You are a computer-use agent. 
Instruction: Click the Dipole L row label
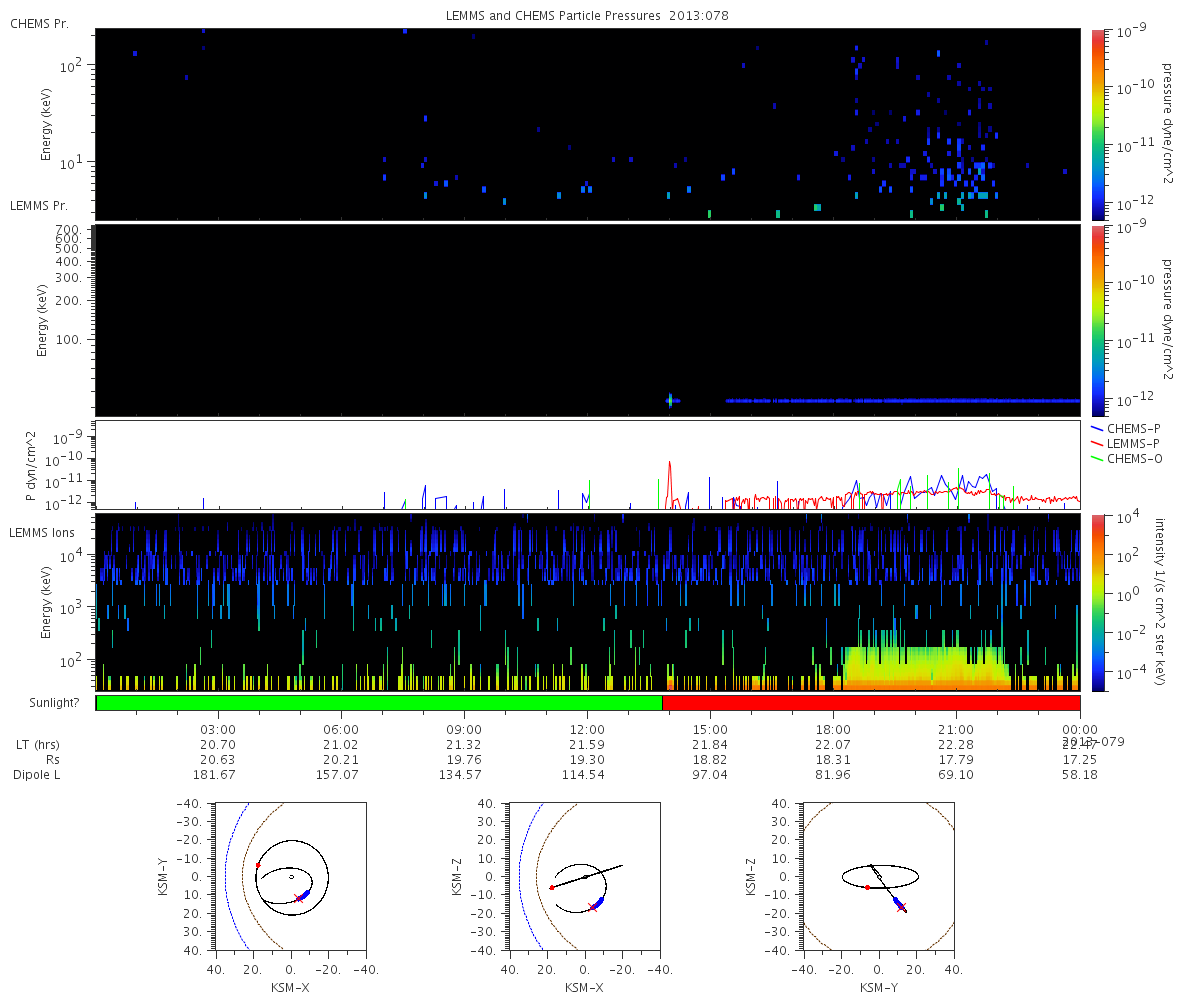point(36,775)
